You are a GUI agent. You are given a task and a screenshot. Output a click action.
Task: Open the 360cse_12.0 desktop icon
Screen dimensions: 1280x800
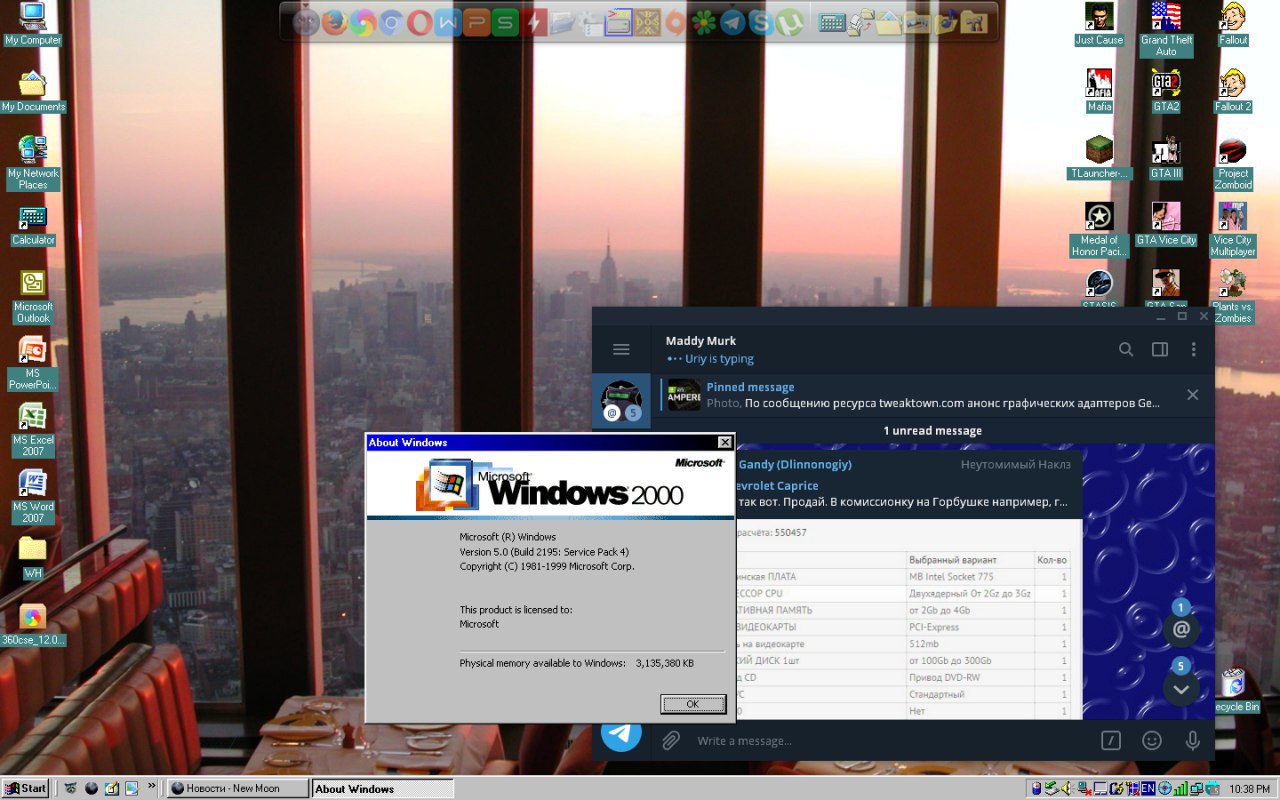[x=33, y=625]
